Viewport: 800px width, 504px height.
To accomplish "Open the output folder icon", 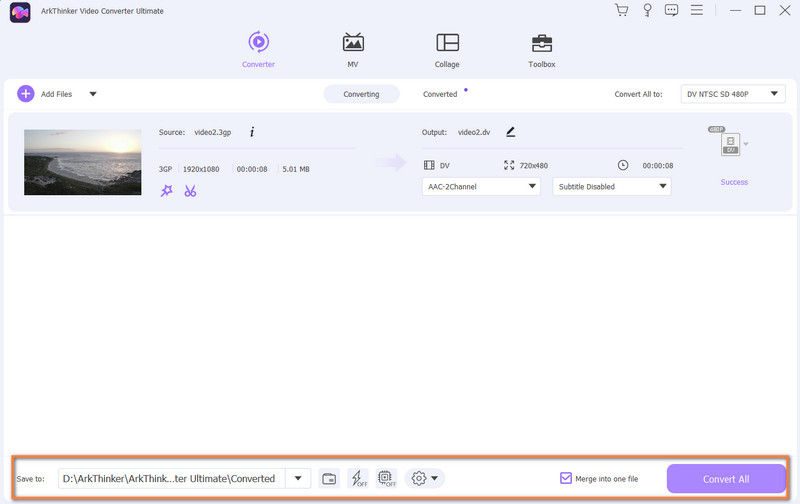I will [x=329, y=478].
